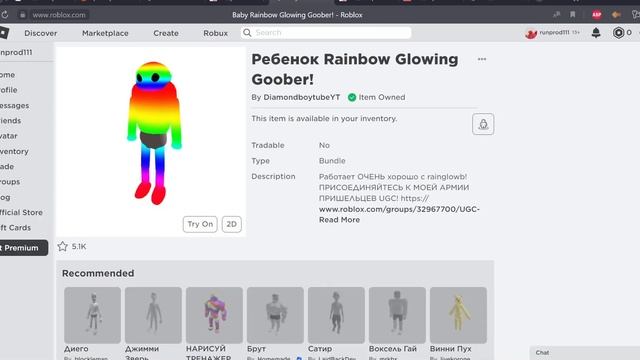Open creator DiamondboytubeYT's profile

[302, 97]
